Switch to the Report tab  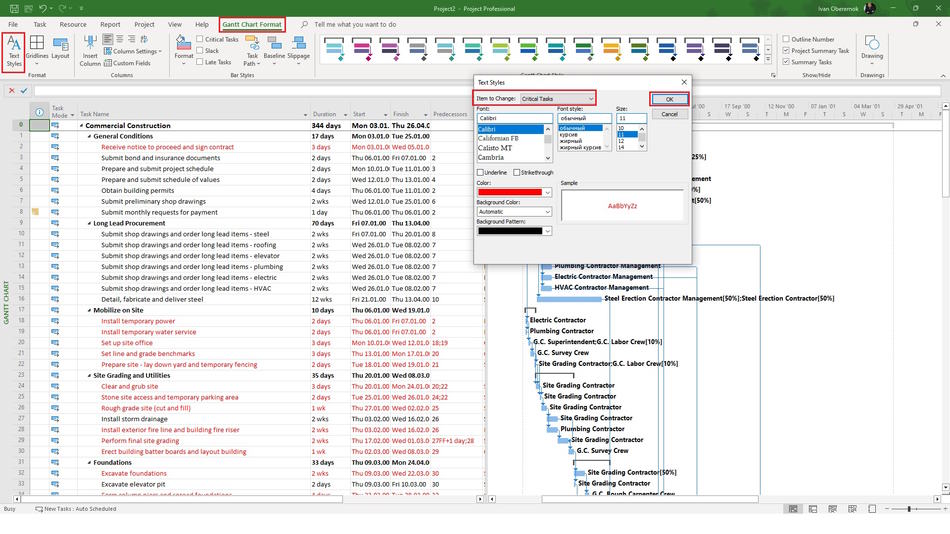tap(110, 24)
